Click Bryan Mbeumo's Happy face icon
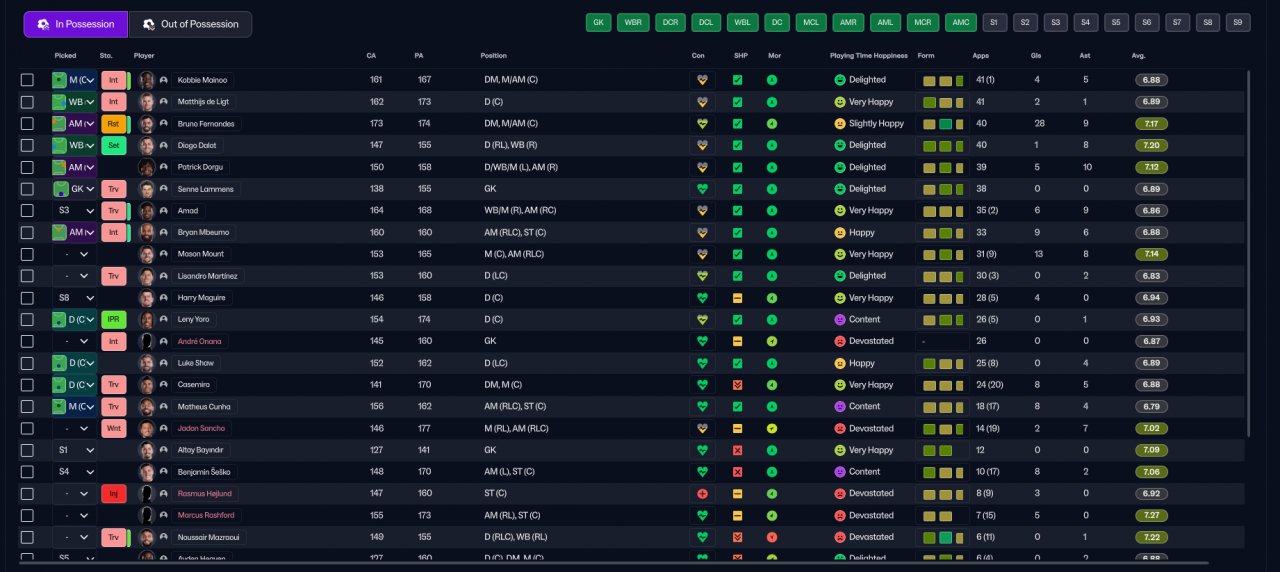This screenshot has width=1280, height=572. 840,233
